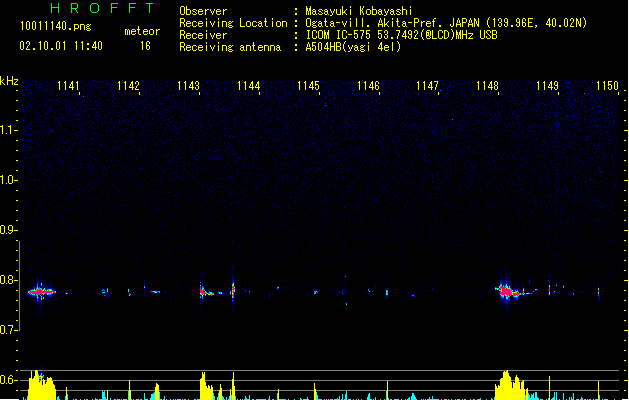
Task: Click the Receiving Location label
Action: tap(233, 23)
